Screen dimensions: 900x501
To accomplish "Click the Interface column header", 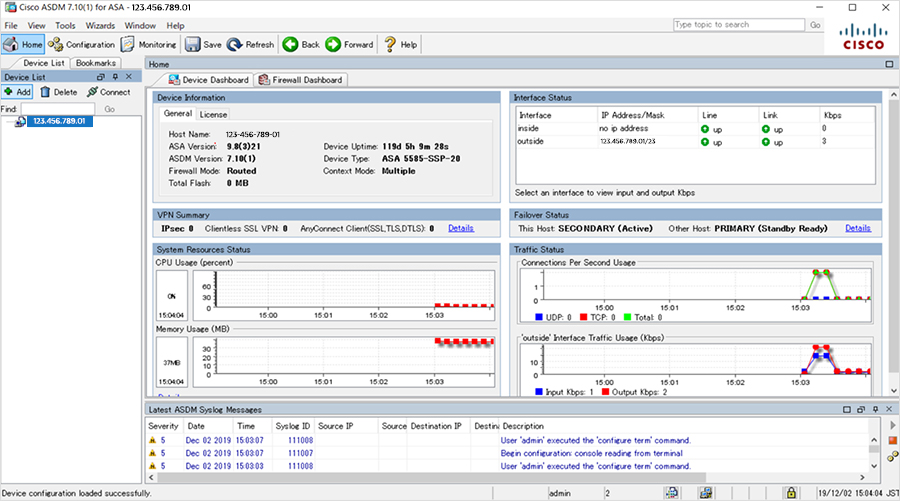I will pos(556,115).
